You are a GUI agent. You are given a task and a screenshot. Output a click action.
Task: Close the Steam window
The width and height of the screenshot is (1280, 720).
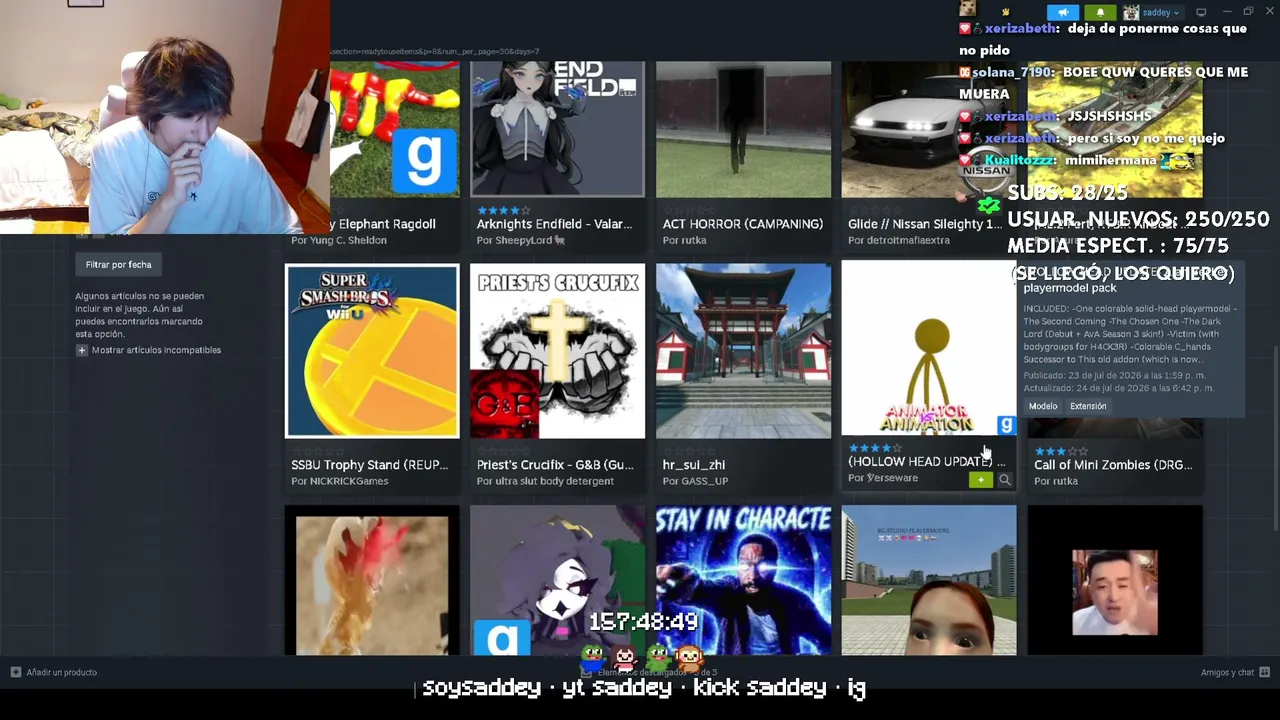(1270, 12)
